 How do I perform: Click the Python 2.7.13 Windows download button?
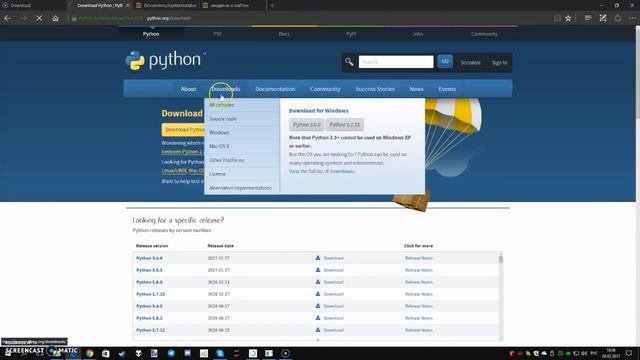click(x=344, y=124)
